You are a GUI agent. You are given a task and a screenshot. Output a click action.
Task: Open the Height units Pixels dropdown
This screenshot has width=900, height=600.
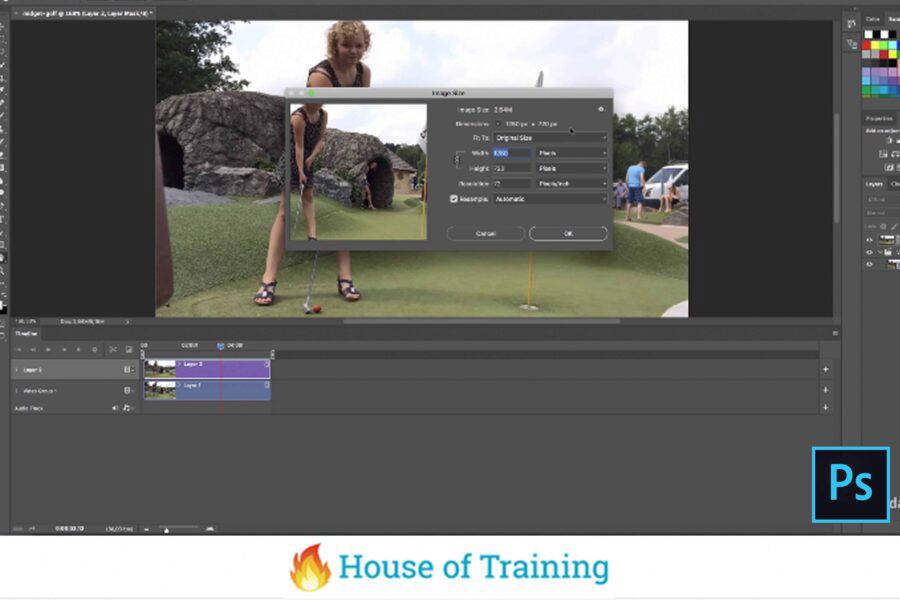[572, 169]
